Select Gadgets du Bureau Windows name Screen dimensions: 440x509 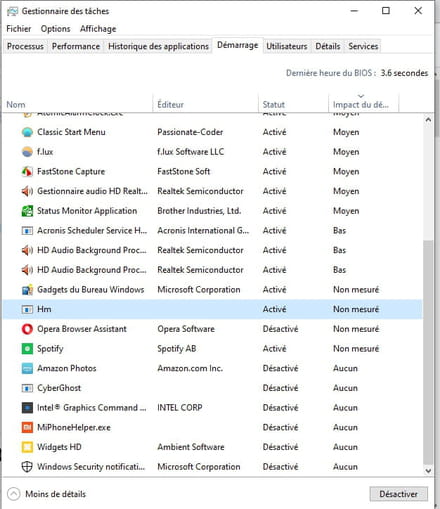(91, 290)
